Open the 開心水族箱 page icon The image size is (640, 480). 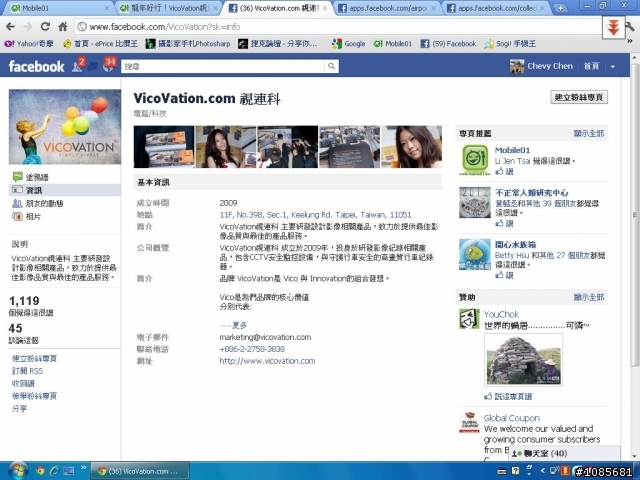[475, 254]
